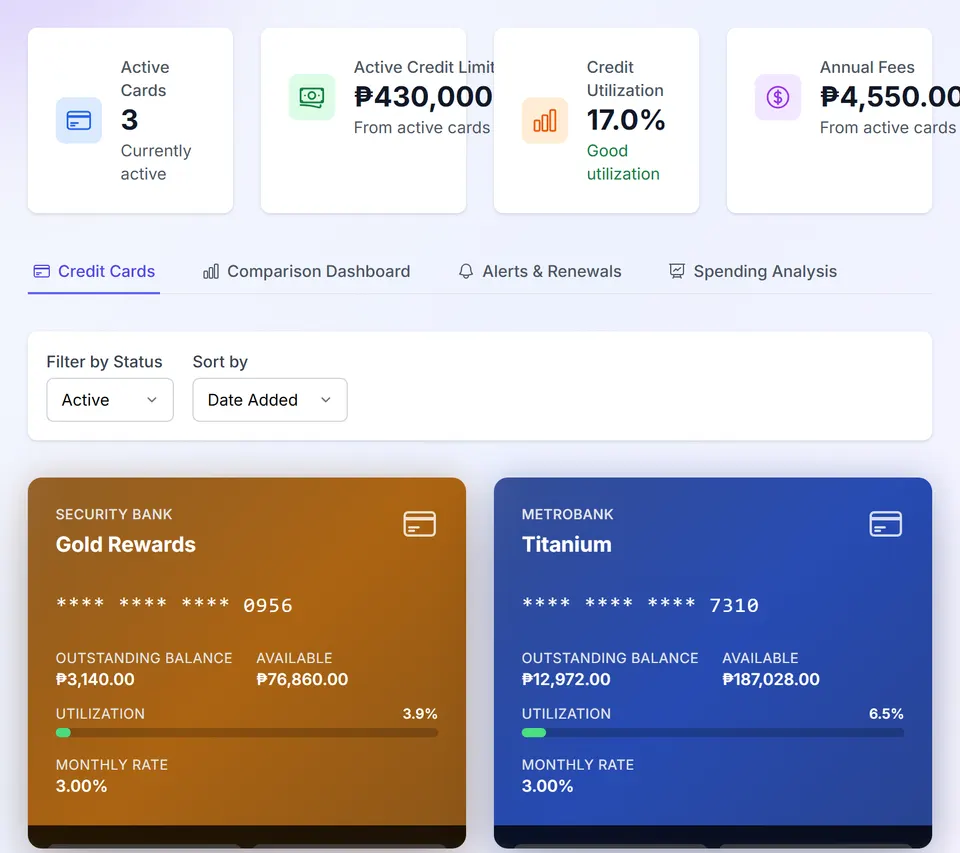Select the Security Bank Gold Rewards card title
The width and height of the screenshot is (960, 853).
click(x=126, y=544)
